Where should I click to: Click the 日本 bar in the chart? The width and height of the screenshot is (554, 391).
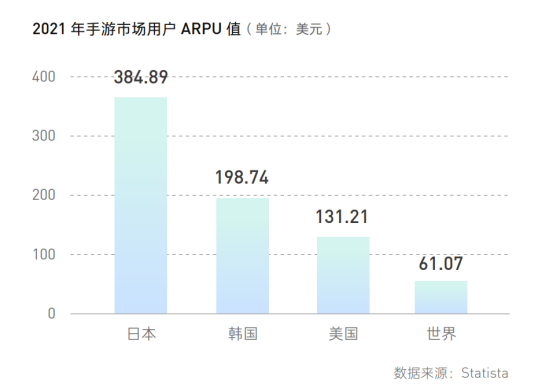tap(141, 205)
